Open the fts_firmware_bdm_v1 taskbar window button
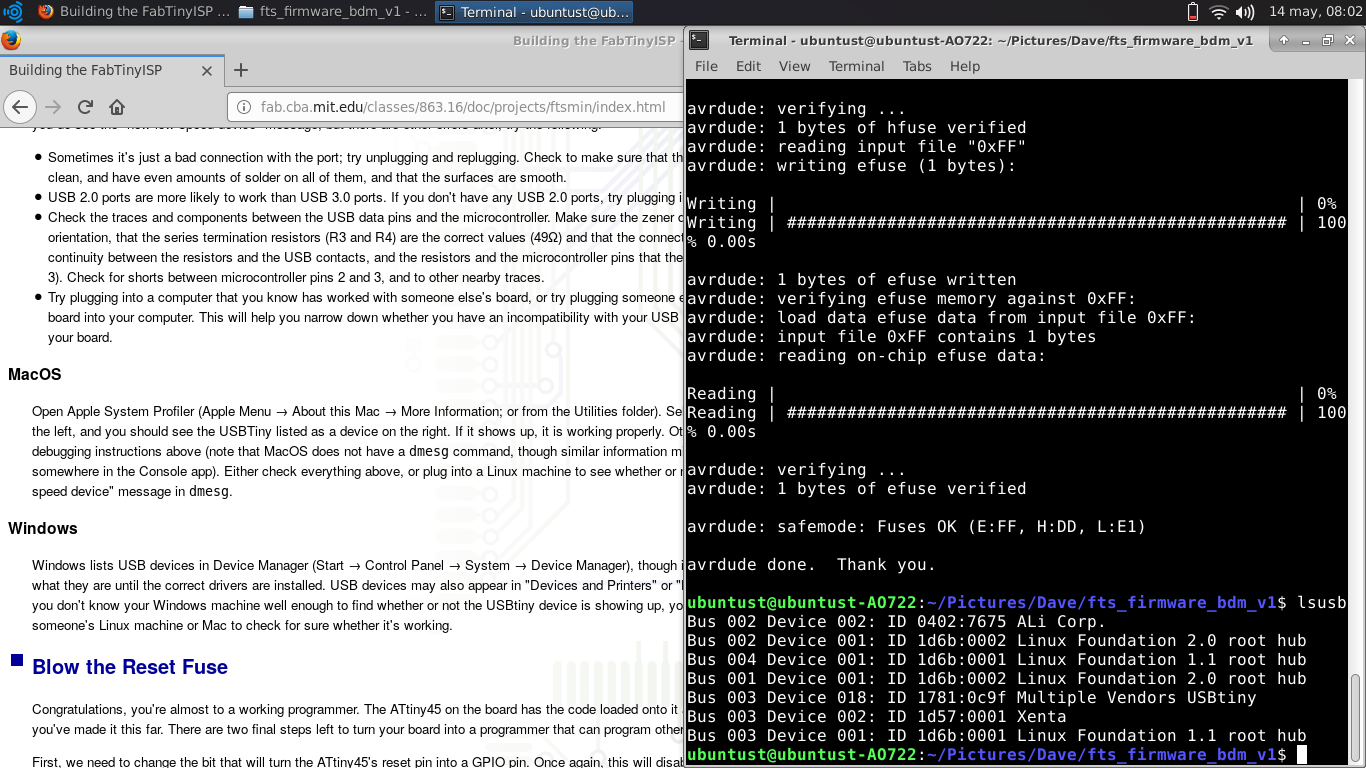The width and height of the screenshot is (1366, 768). (x=334, y=12)
